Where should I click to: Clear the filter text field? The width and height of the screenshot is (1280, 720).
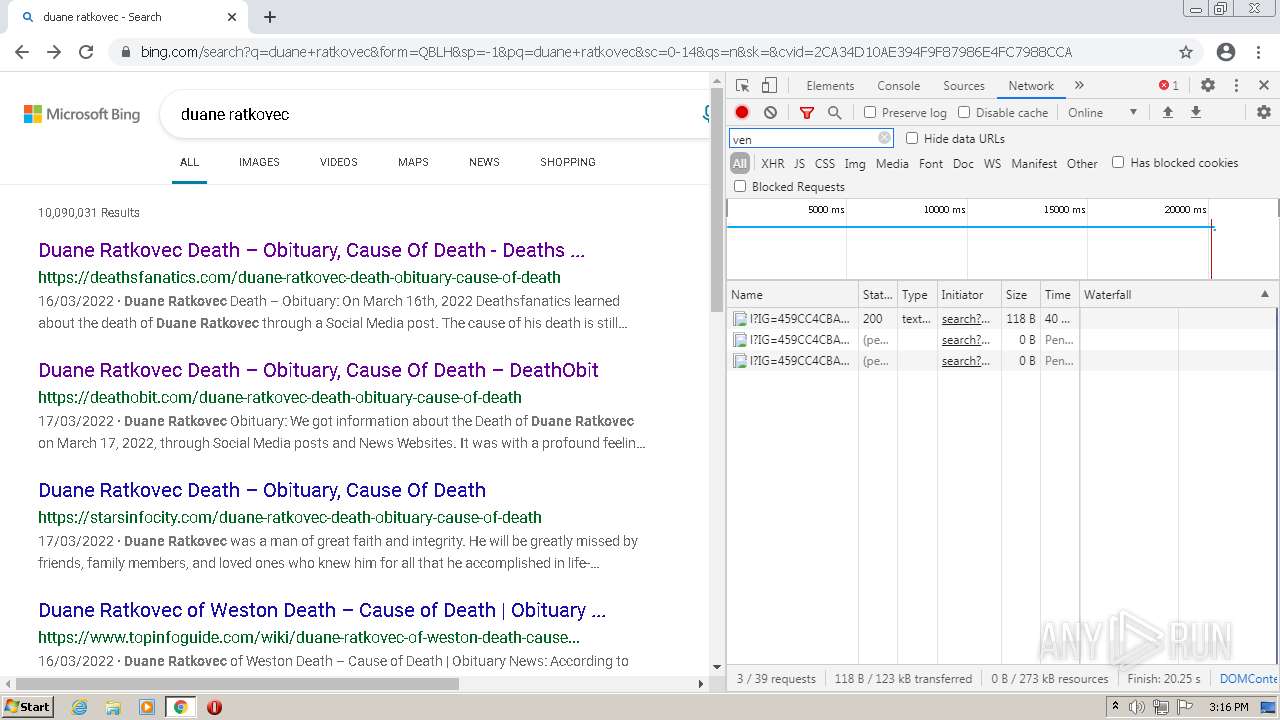pos(884,139)
